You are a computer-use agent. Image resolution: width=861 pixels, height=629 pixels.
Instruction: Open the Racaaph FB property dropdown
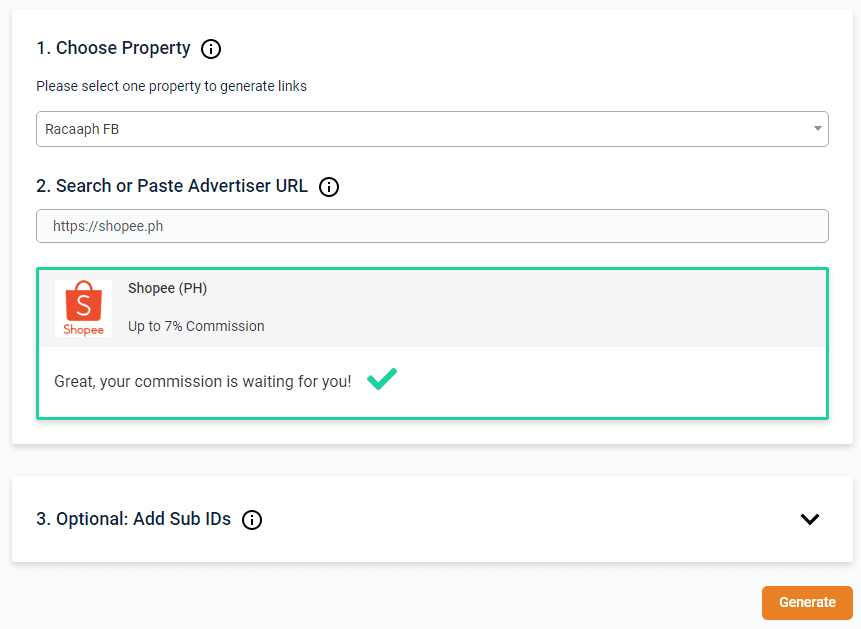432,129
